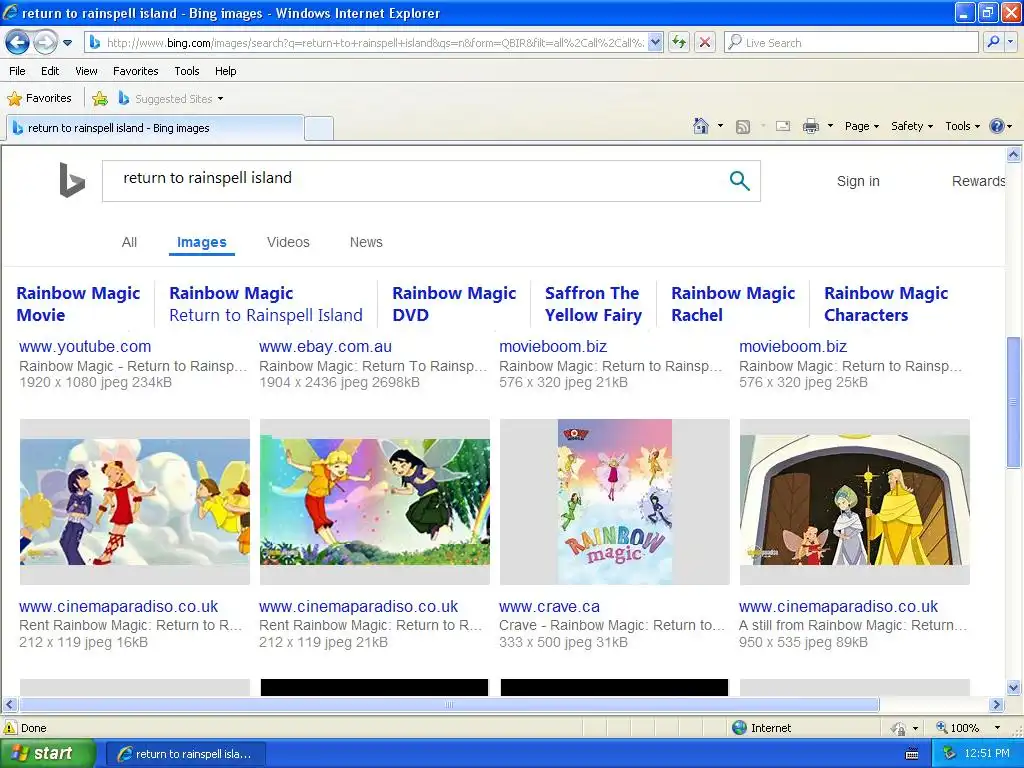This screenshot has height=768, width=1024.
Task: Click the Refresh page icon
Action: coord(679,43)
